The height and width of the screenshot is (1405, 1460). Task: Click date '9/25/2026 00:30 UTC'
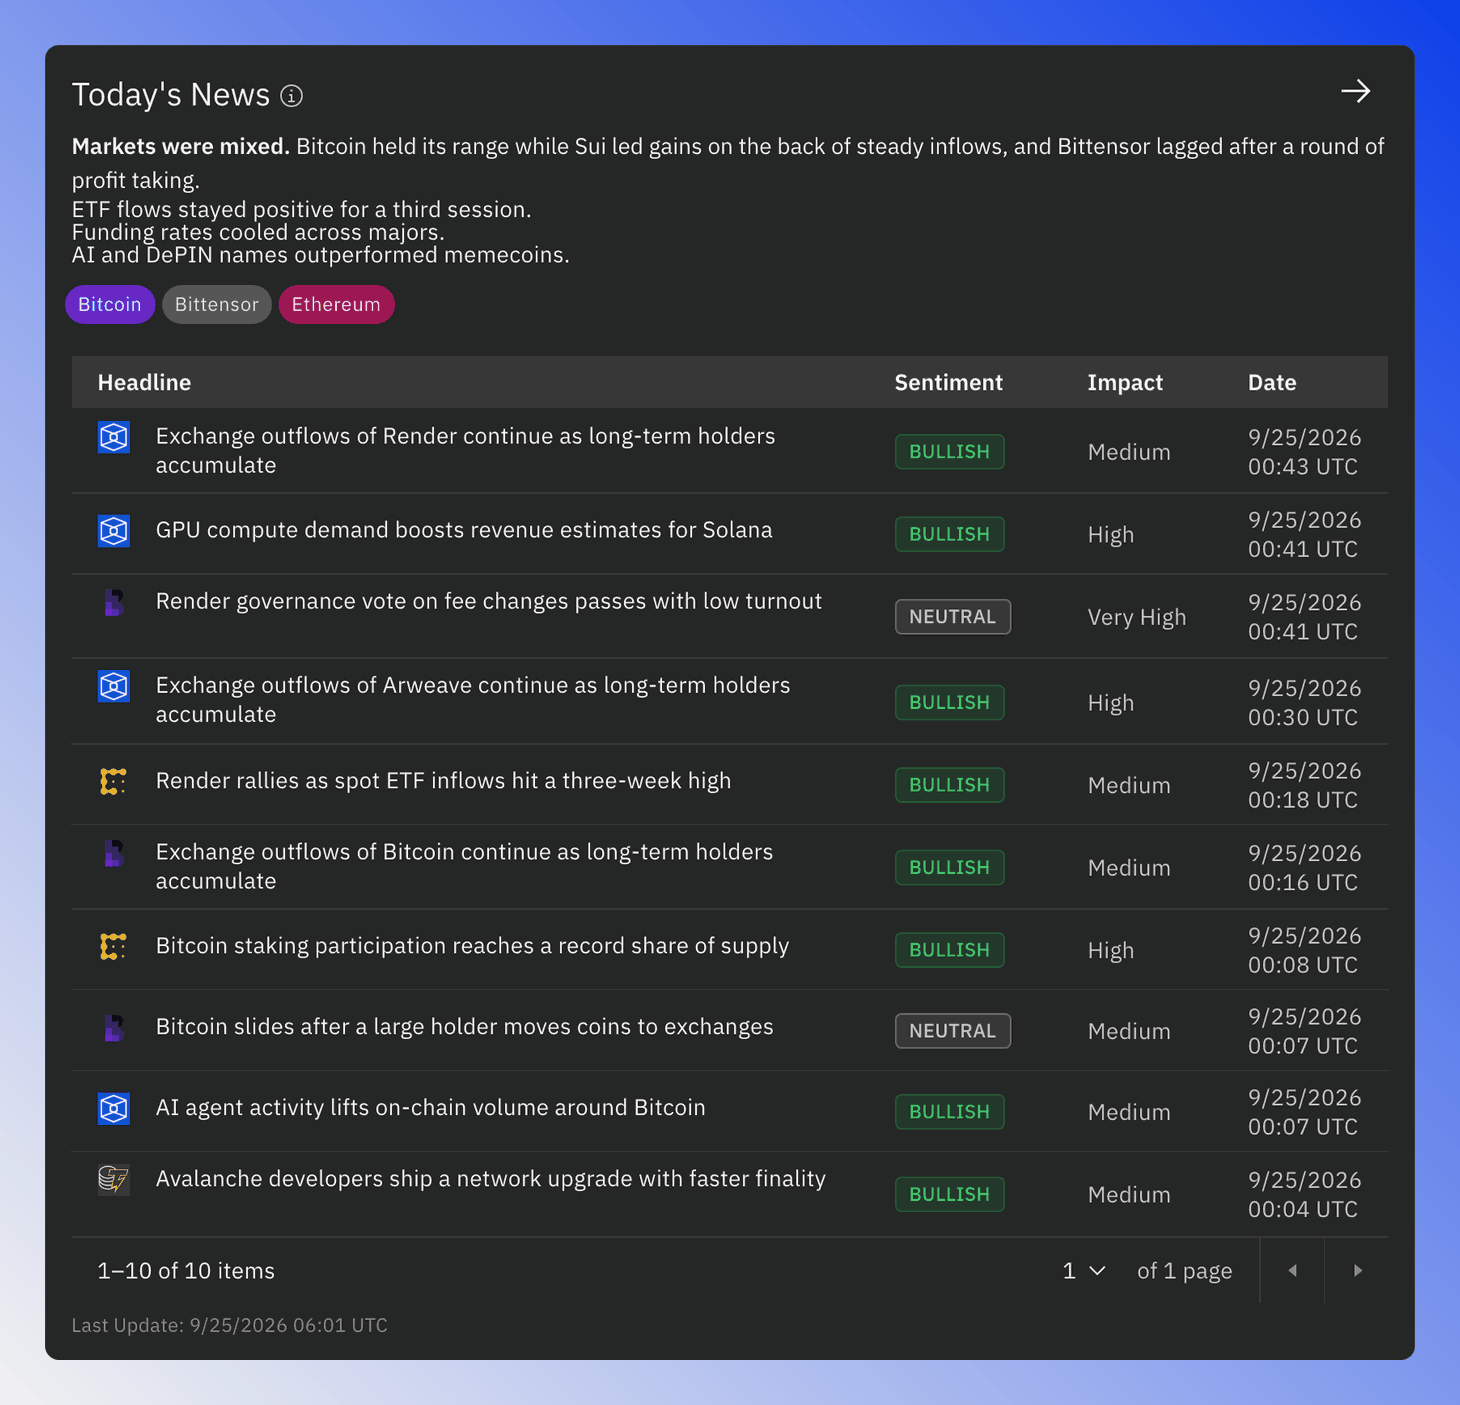1304,703
